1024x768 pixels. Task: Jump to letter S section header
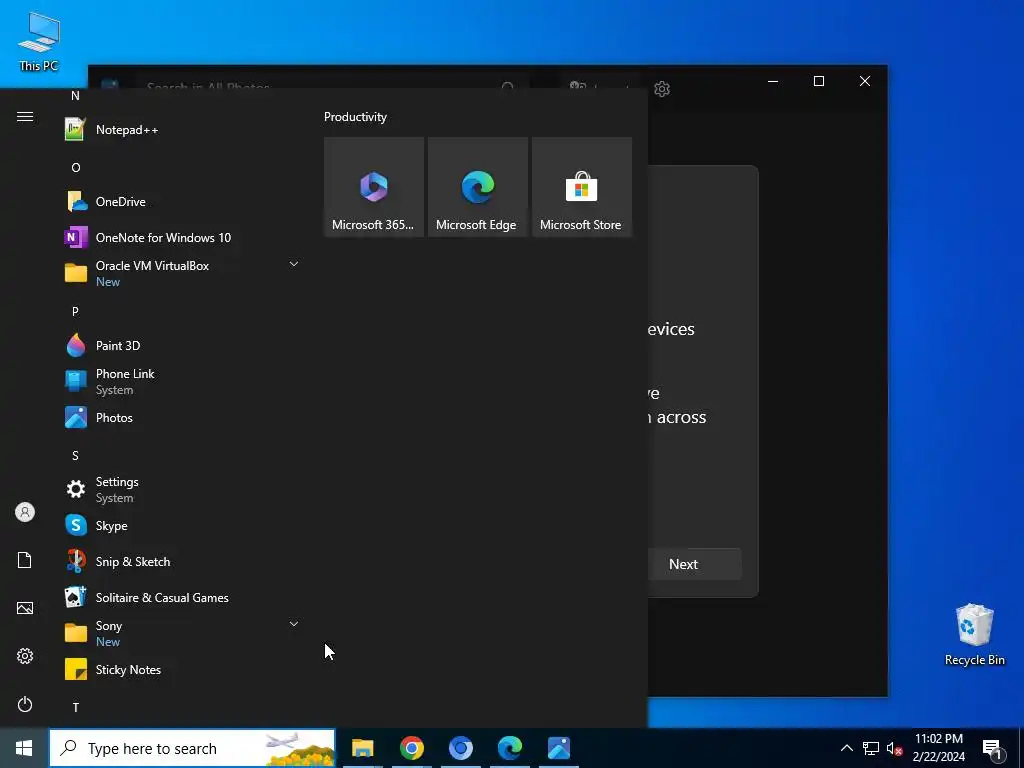coord(75,455)
